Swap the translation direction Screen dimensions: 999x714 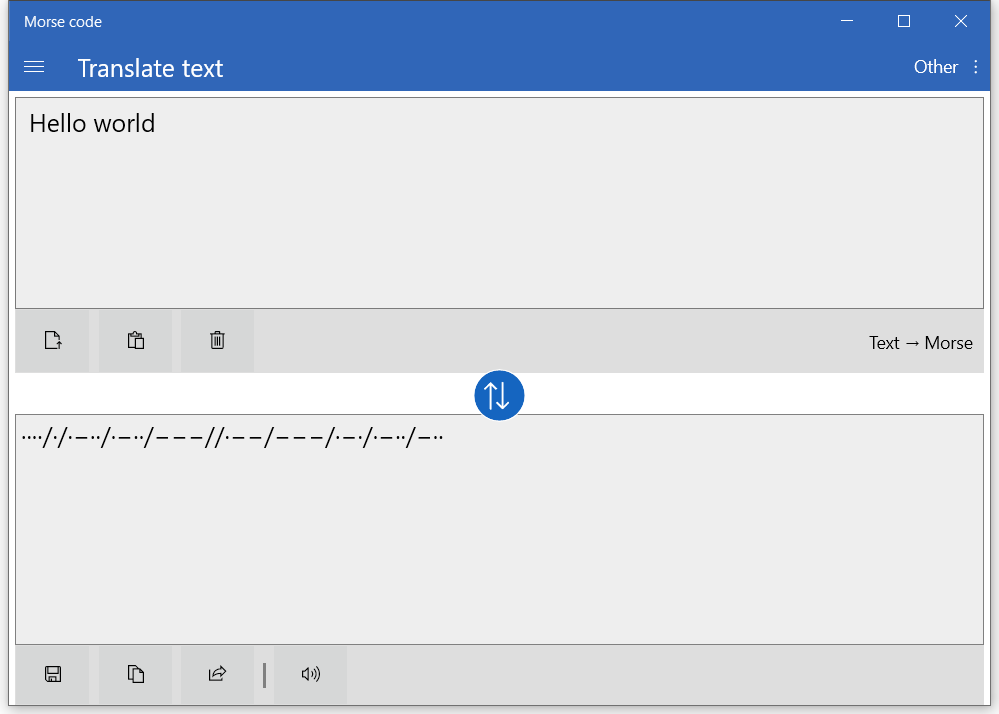pos(499,395)
